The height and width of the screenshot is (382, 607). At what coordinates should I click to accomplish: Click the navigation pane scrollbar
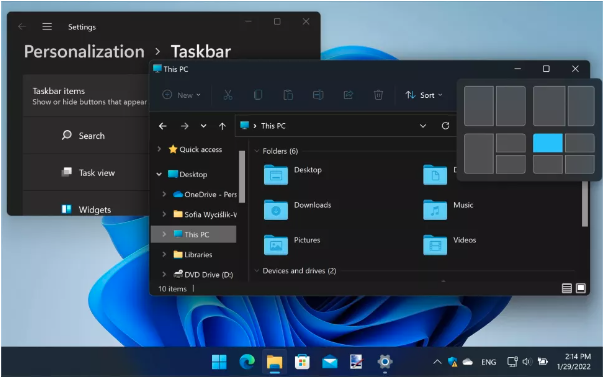point(242,176)
